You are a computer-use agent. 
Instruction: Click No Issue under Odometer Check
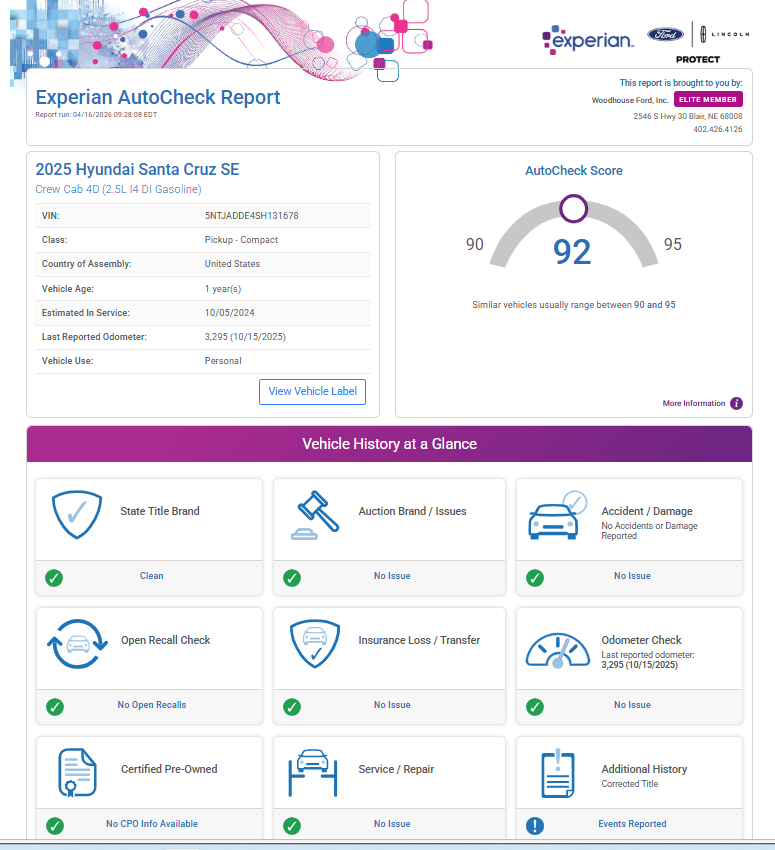[632, 705]
